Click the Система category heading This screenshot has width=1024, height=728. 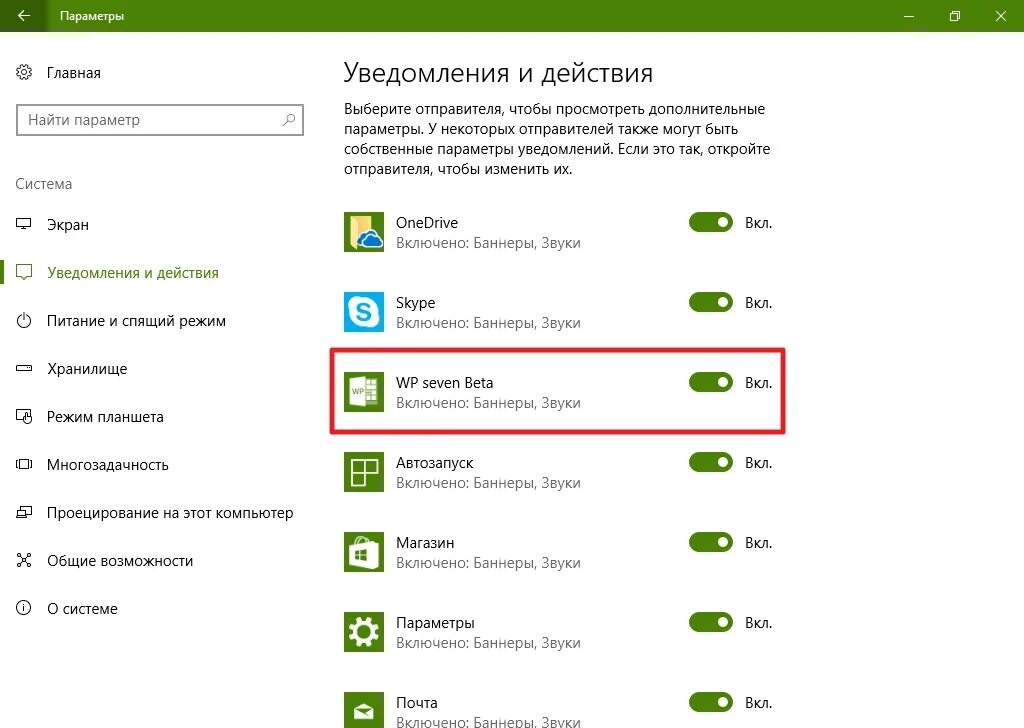(44, 184)
